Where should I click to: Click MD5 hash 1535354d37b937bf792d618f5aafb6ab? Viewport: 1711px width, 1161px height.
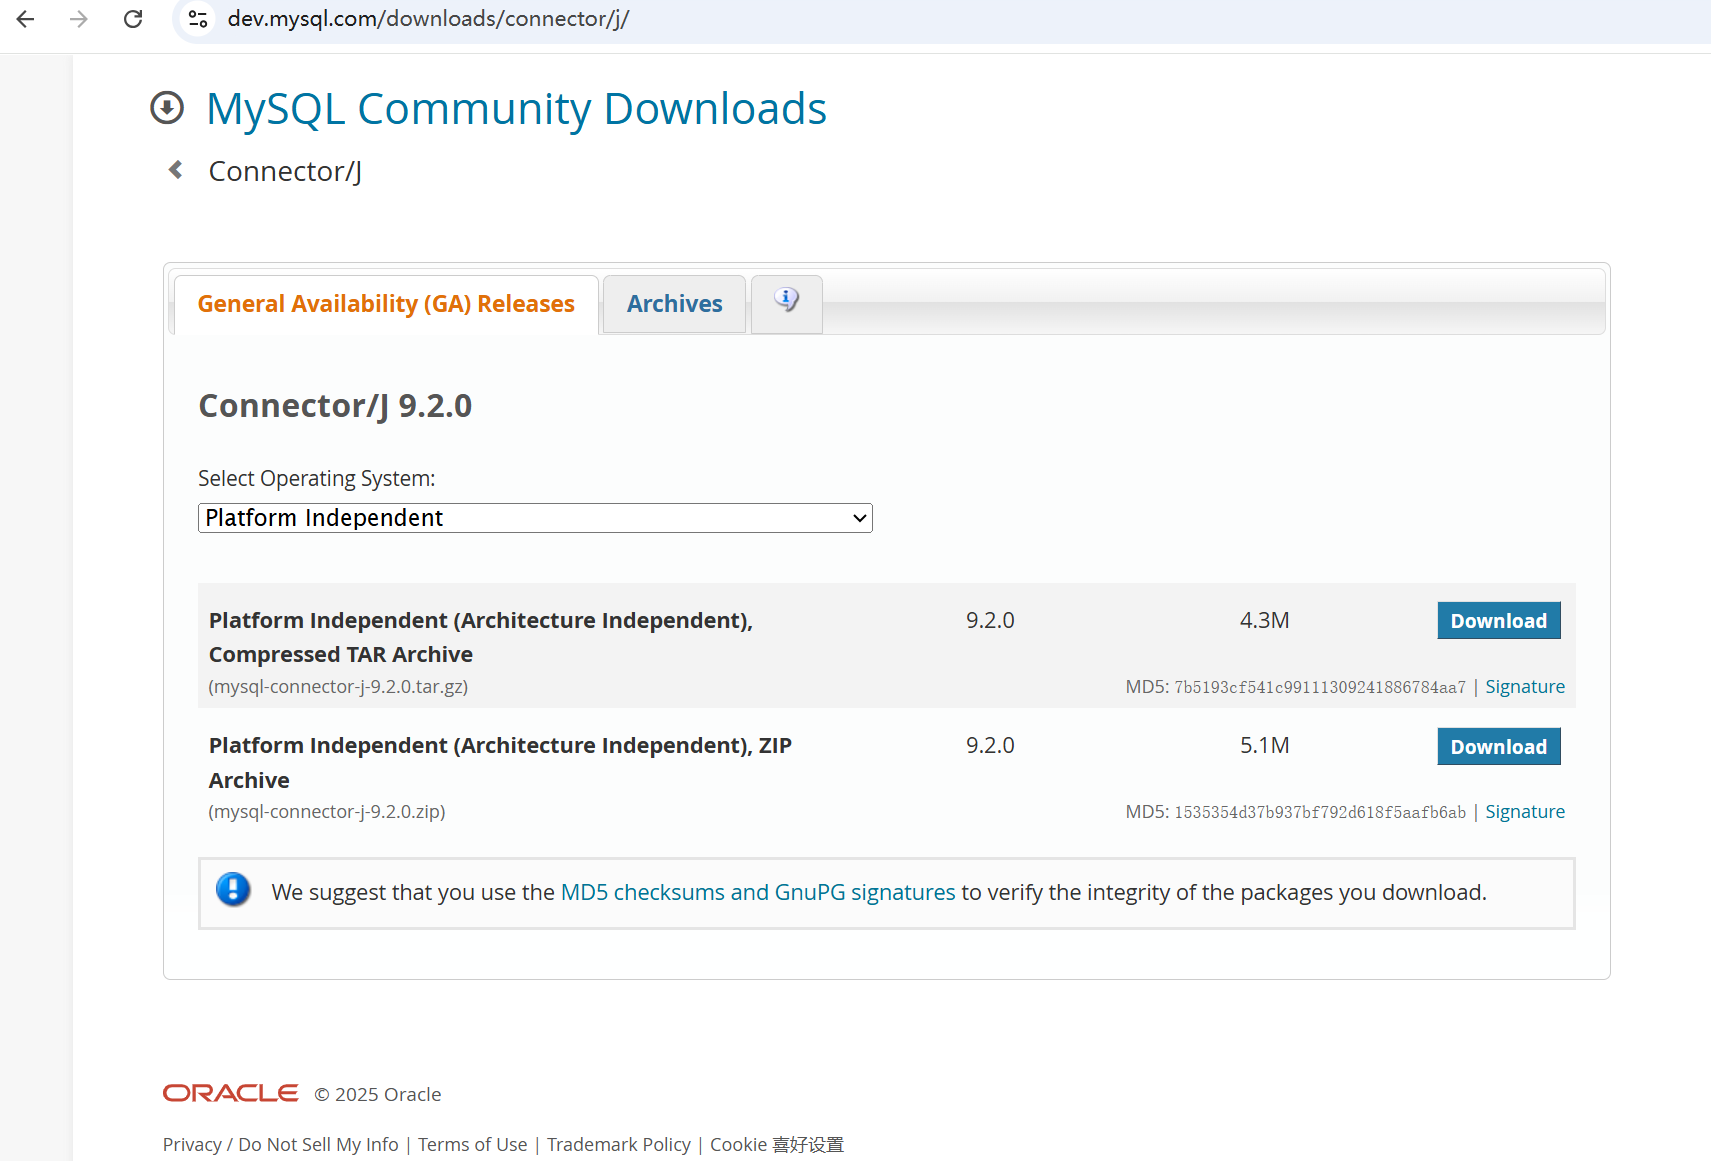tap(1320, 812)
